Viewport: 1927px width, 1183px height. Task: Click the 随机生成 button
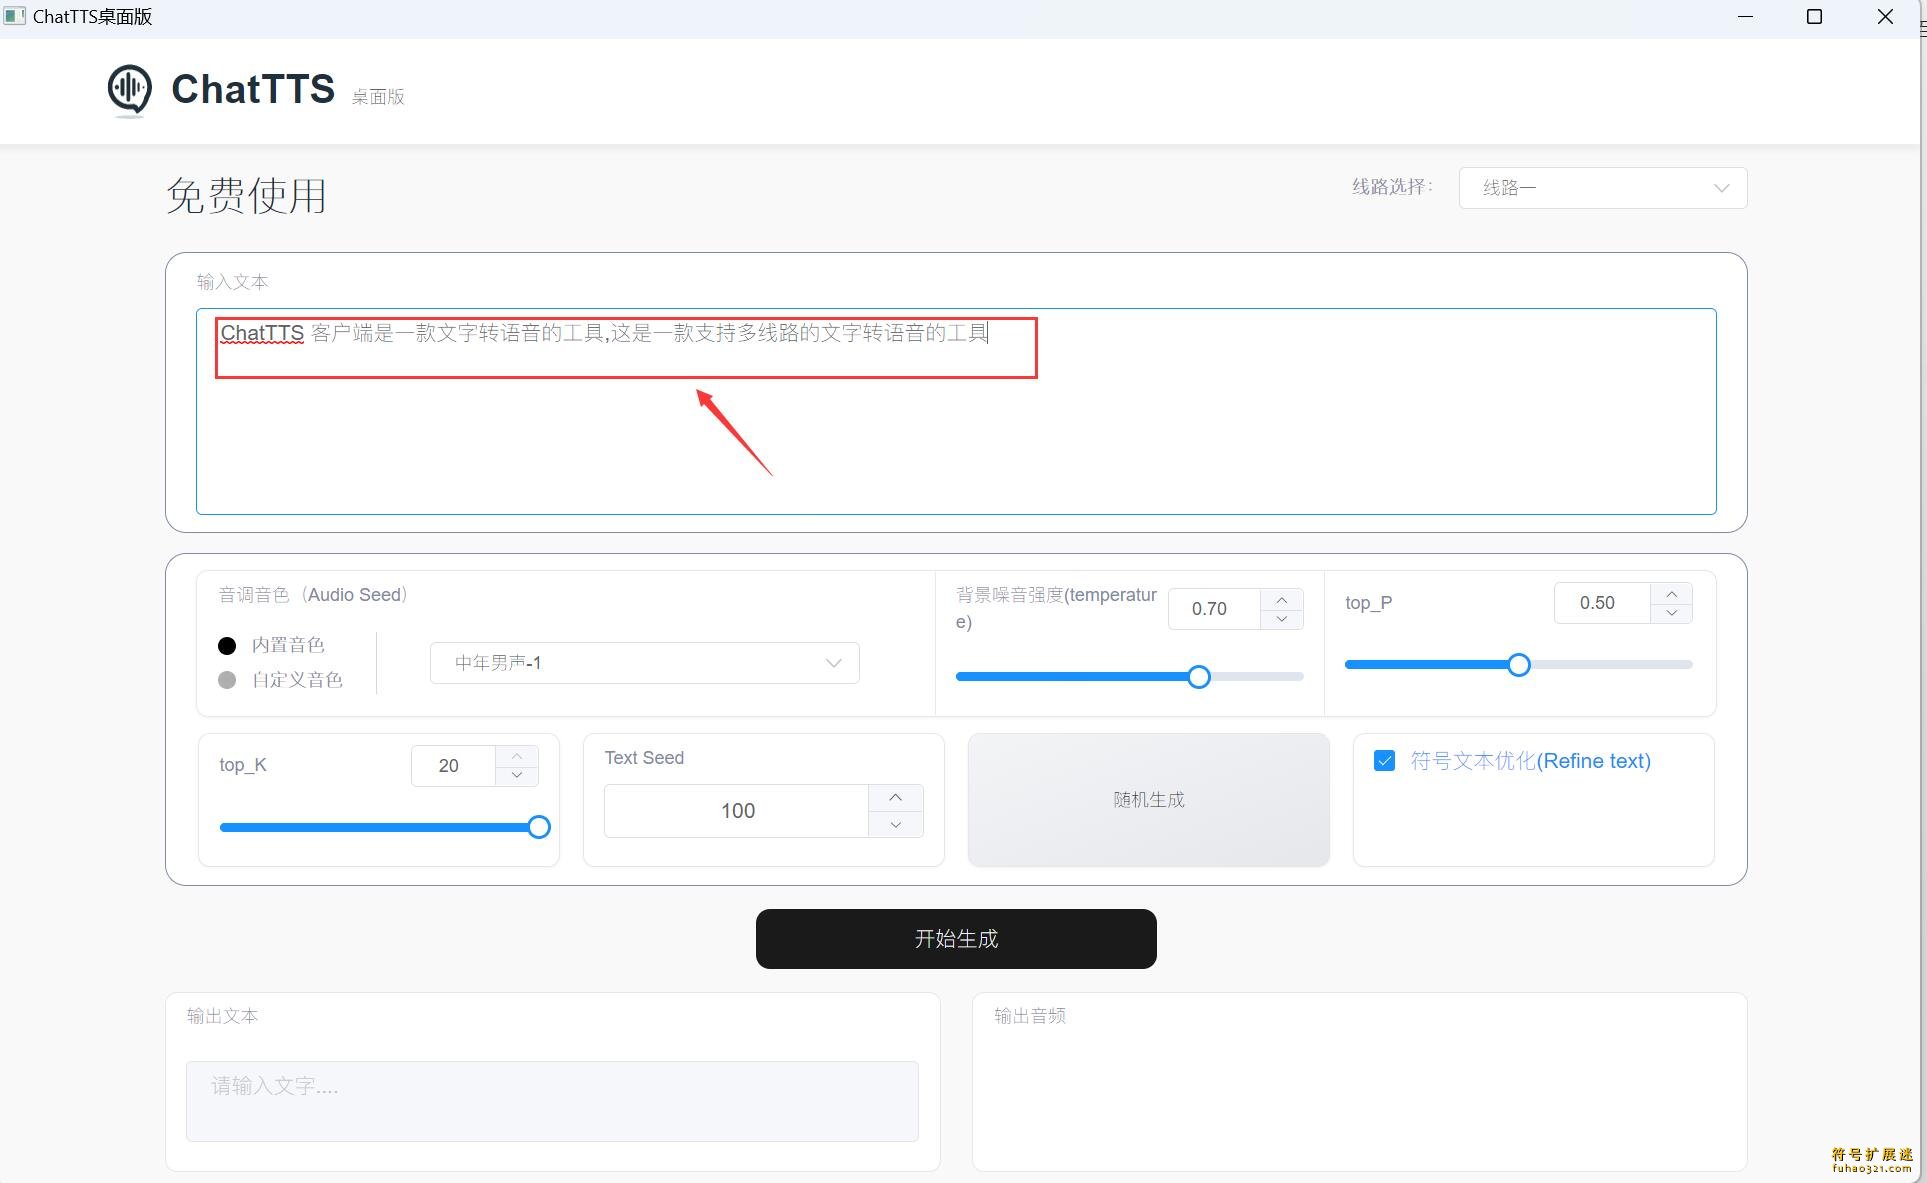click(x=1149, y=800)
